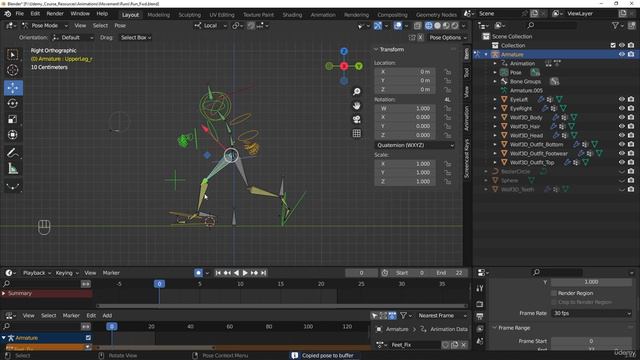Click the Z axis on navigation gizmo

pyautogui.click(x=344, y=51)
